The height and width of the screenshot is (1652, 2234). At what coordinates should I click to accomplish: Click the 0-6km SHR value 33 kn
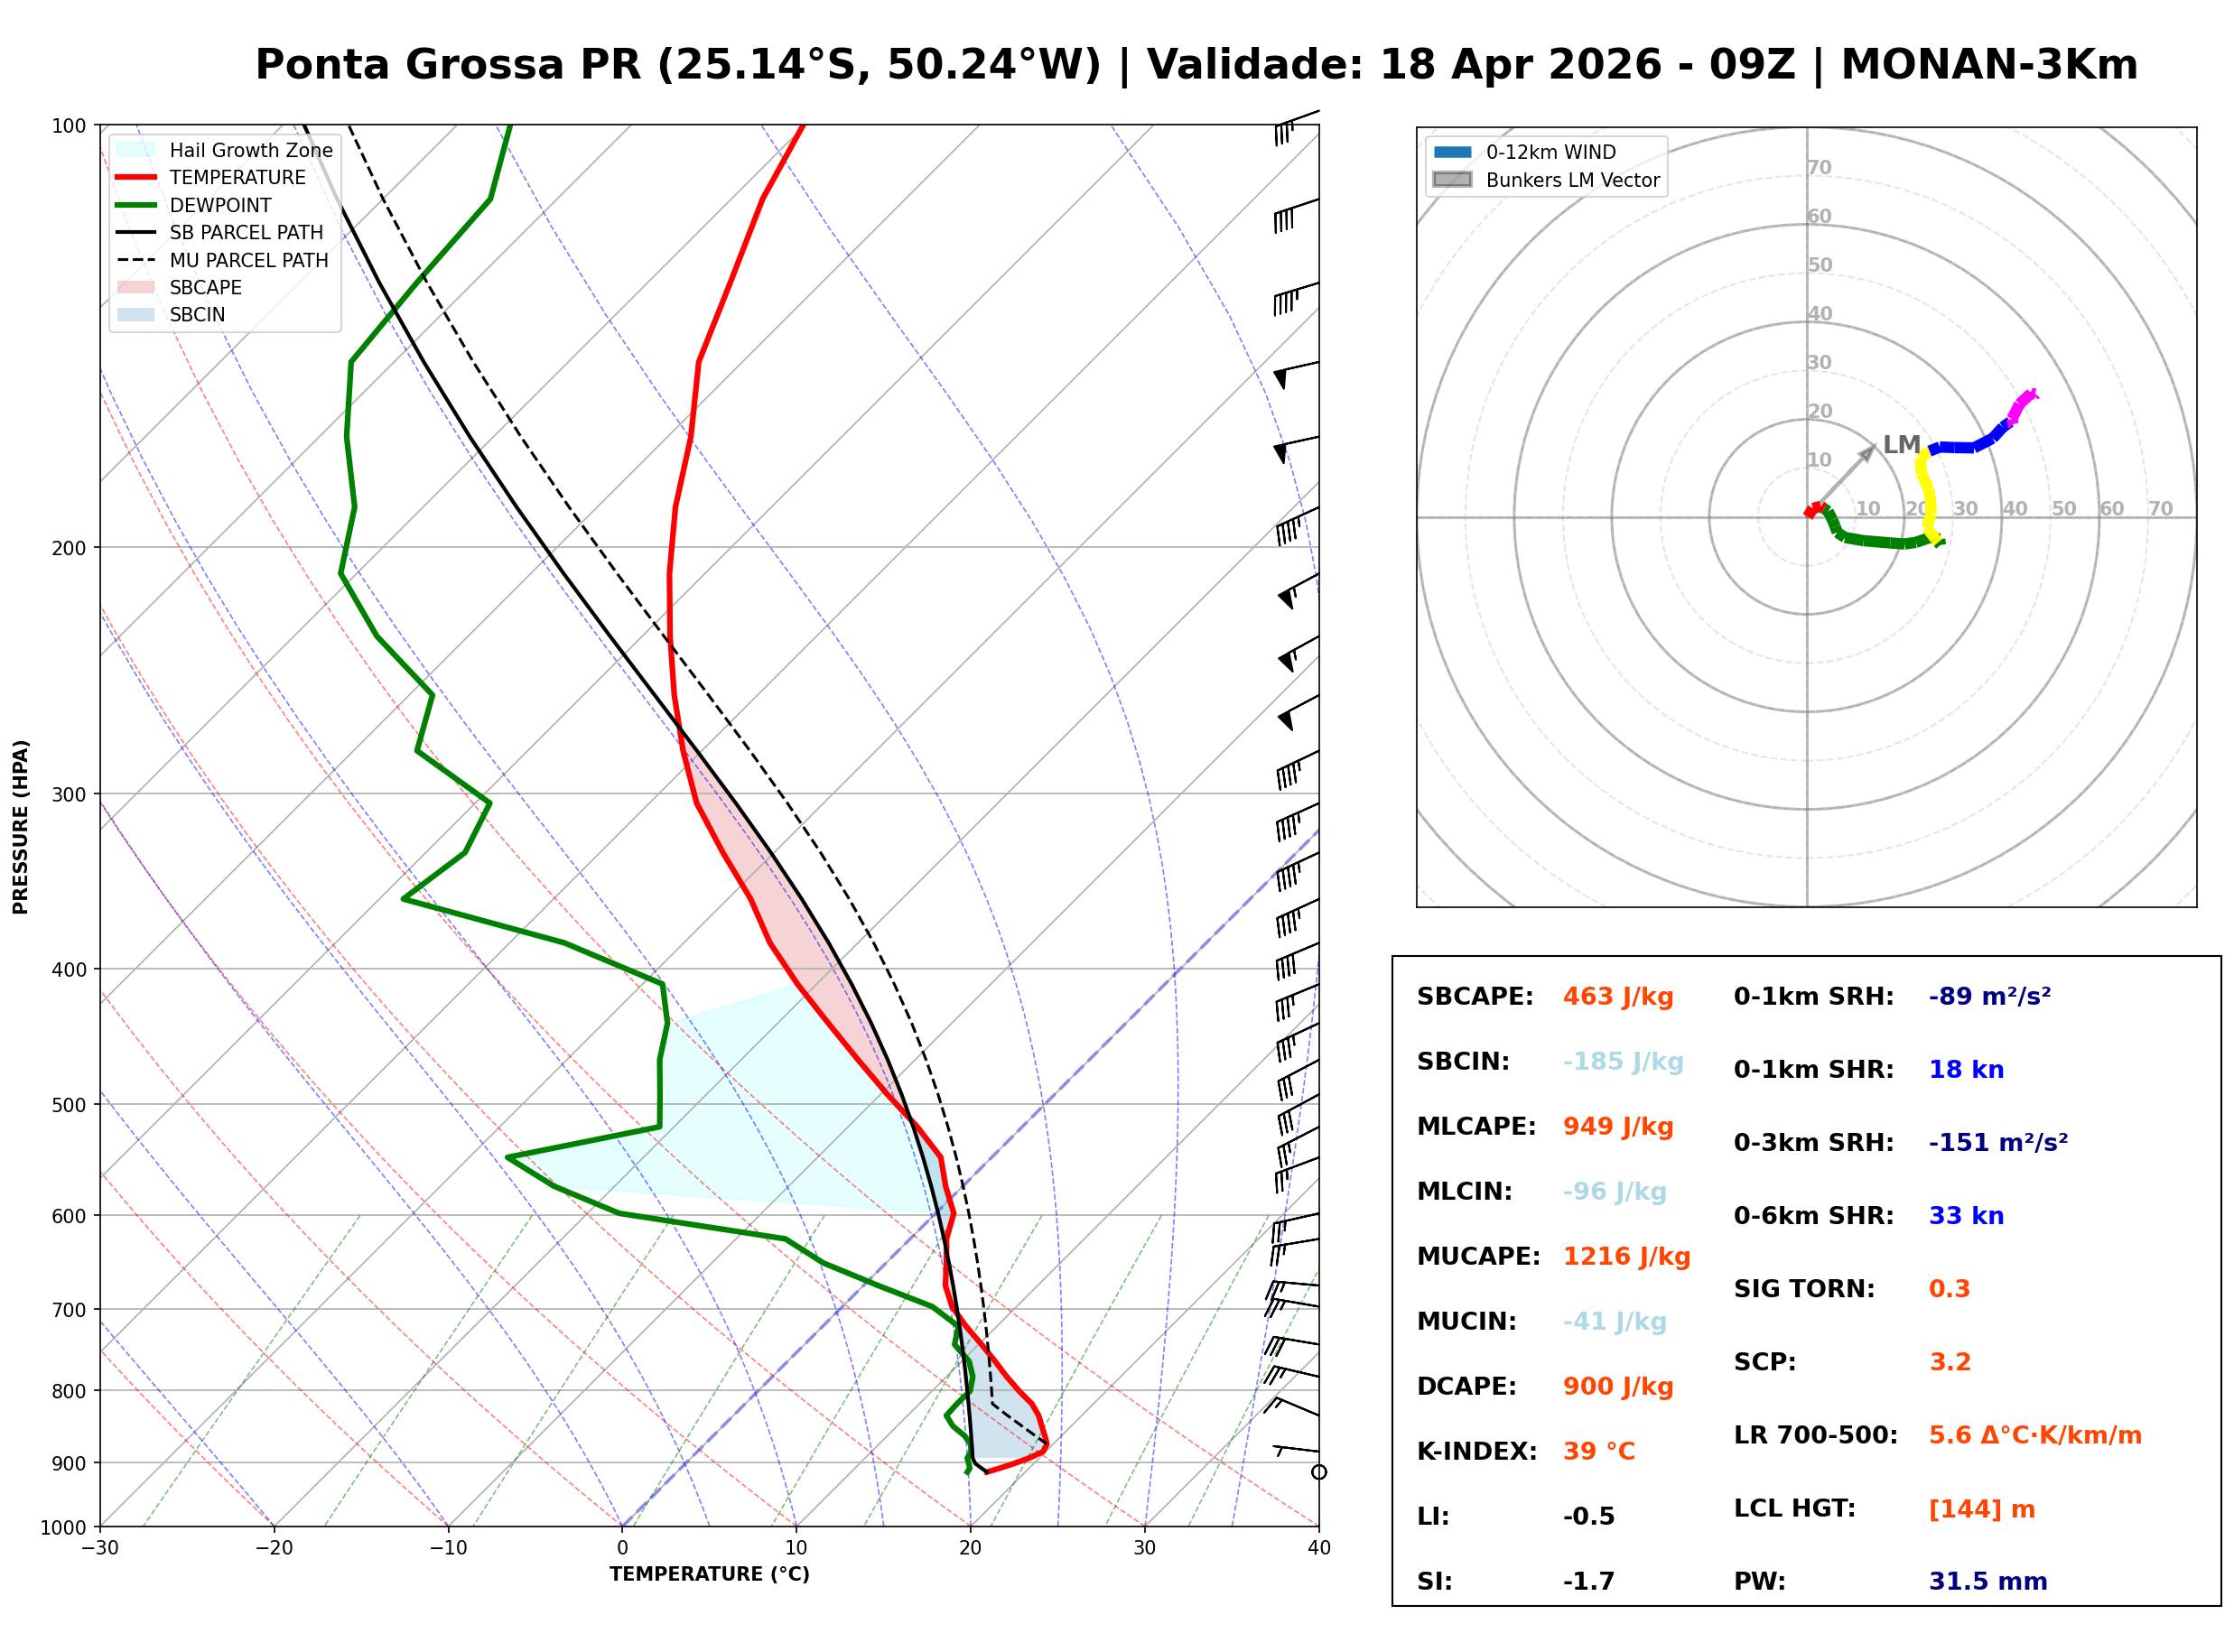pos(1966,1216)
